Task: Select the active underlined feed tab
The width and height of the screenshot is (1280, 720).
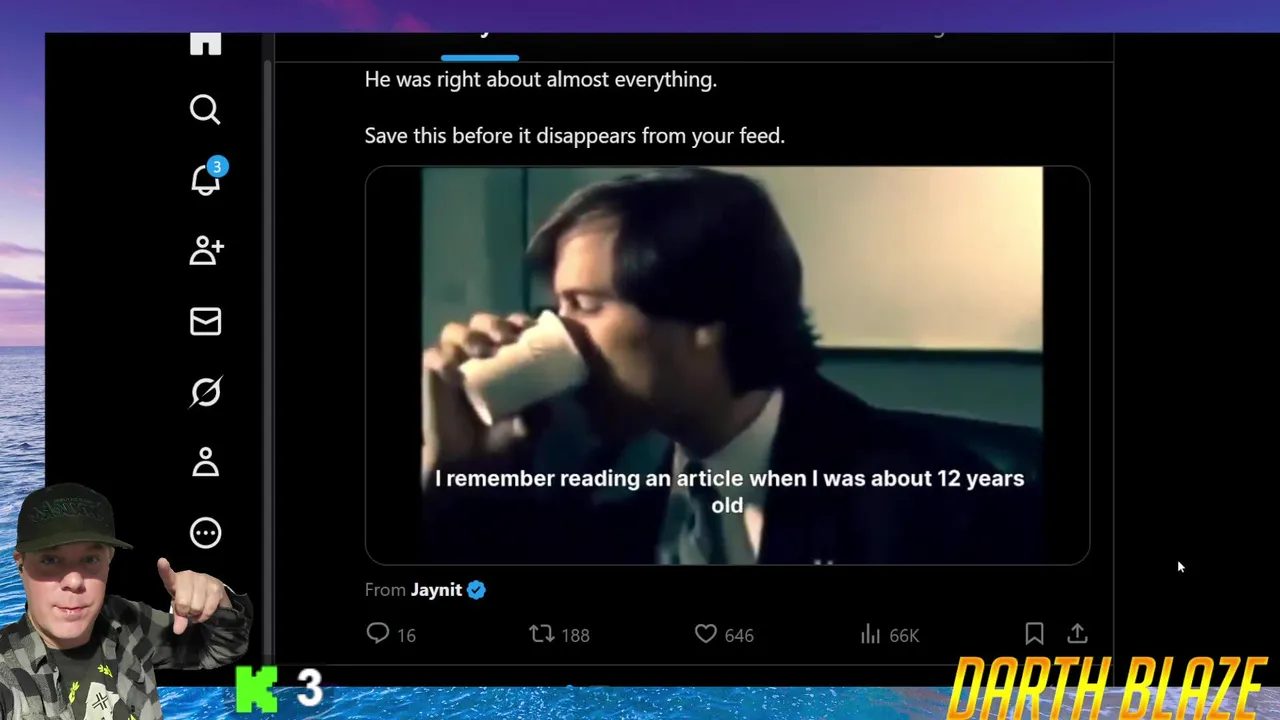Action: click(480, 45)
